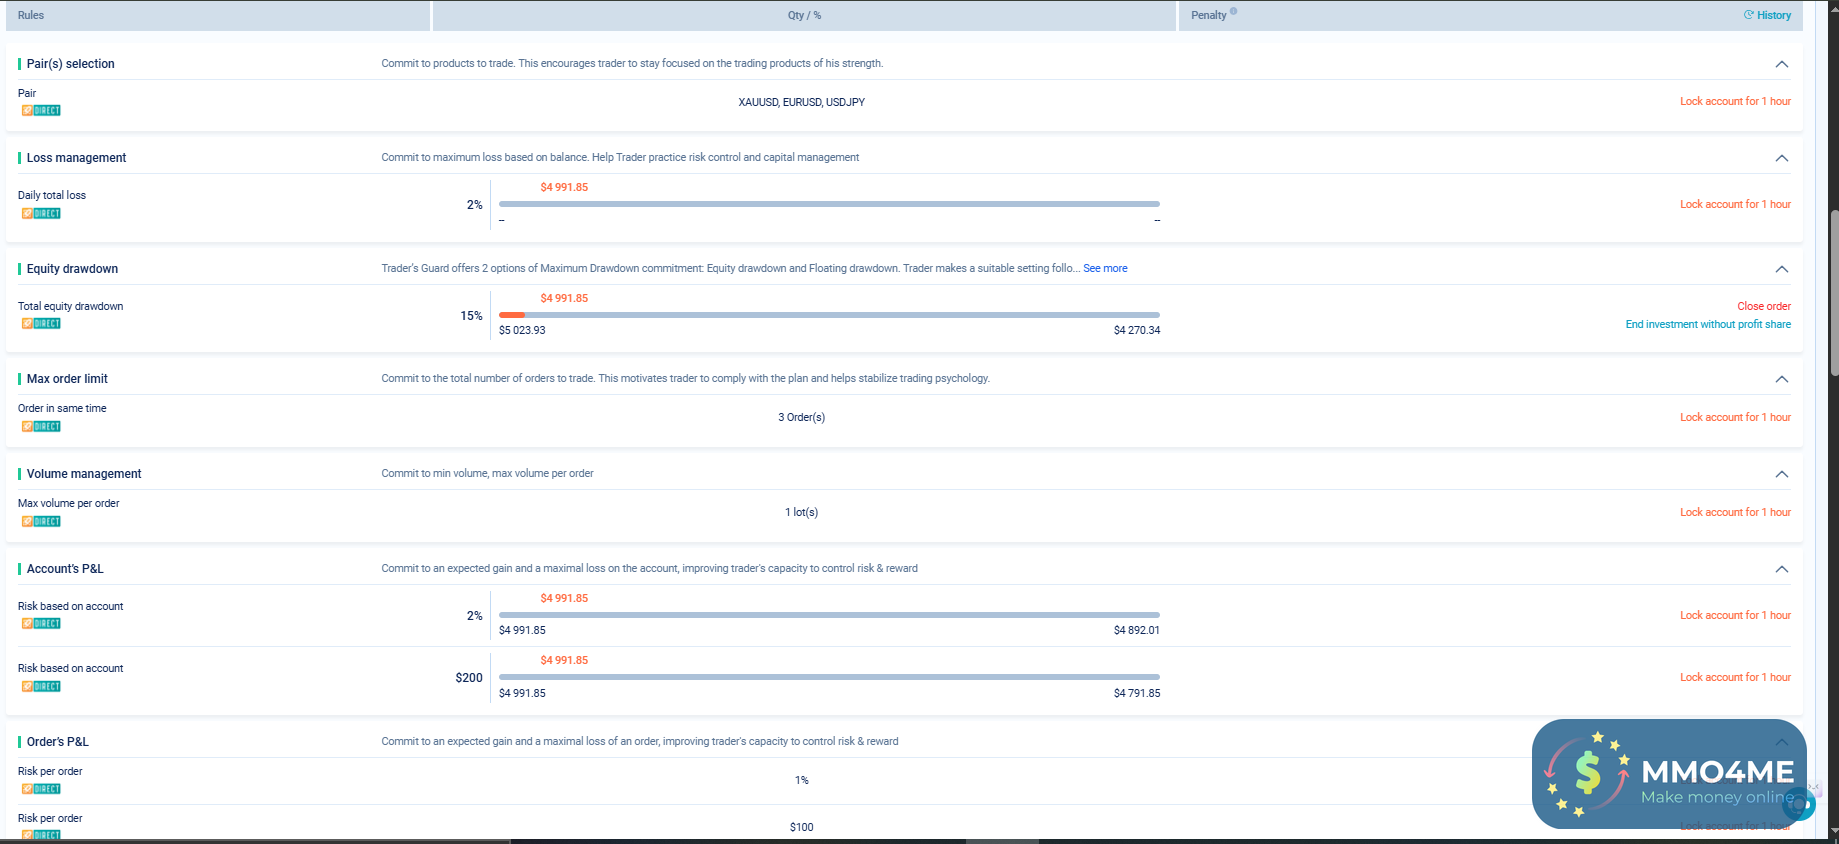1839x844 pixels.
Task: Click the $200 Risk based on account progress bar
Action: point(829,677)
